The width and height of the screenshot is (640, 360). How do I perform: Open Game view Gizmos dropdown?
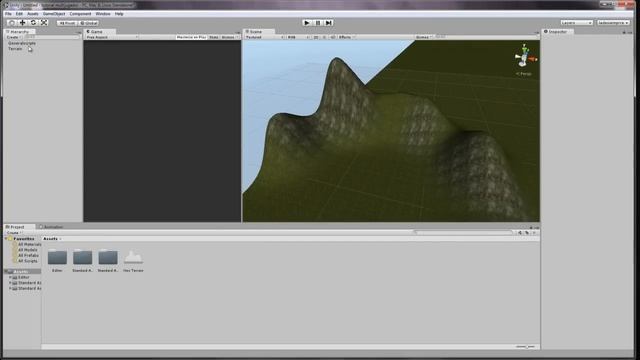pos(230,37)
